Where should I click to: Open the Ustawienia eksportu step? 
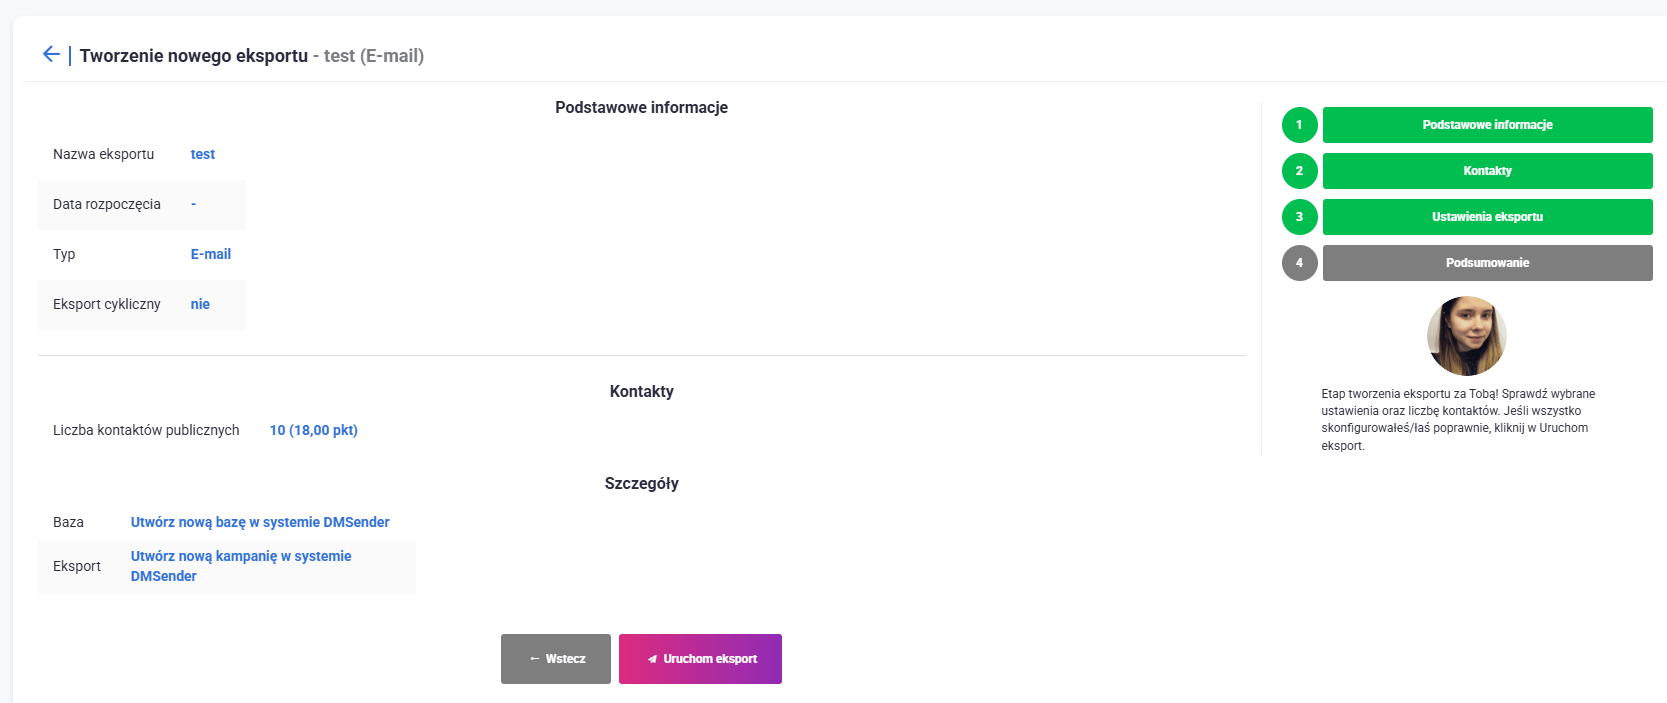1487,217
